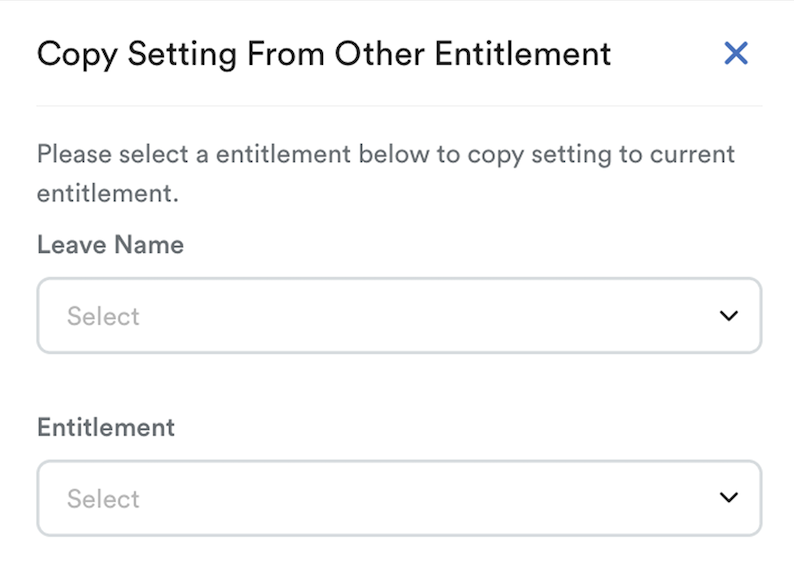Click the divider line below the dialog title
Viewport: 794px width, 582px height.
point(398,105)
